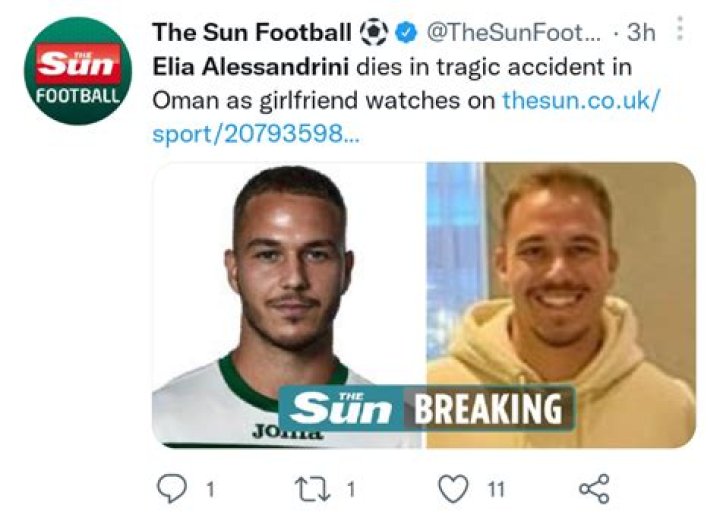Image resolution: width=720 pixels, height=521 pixels.
Task: Click the reply count number 1
Action: click(210, 489)
